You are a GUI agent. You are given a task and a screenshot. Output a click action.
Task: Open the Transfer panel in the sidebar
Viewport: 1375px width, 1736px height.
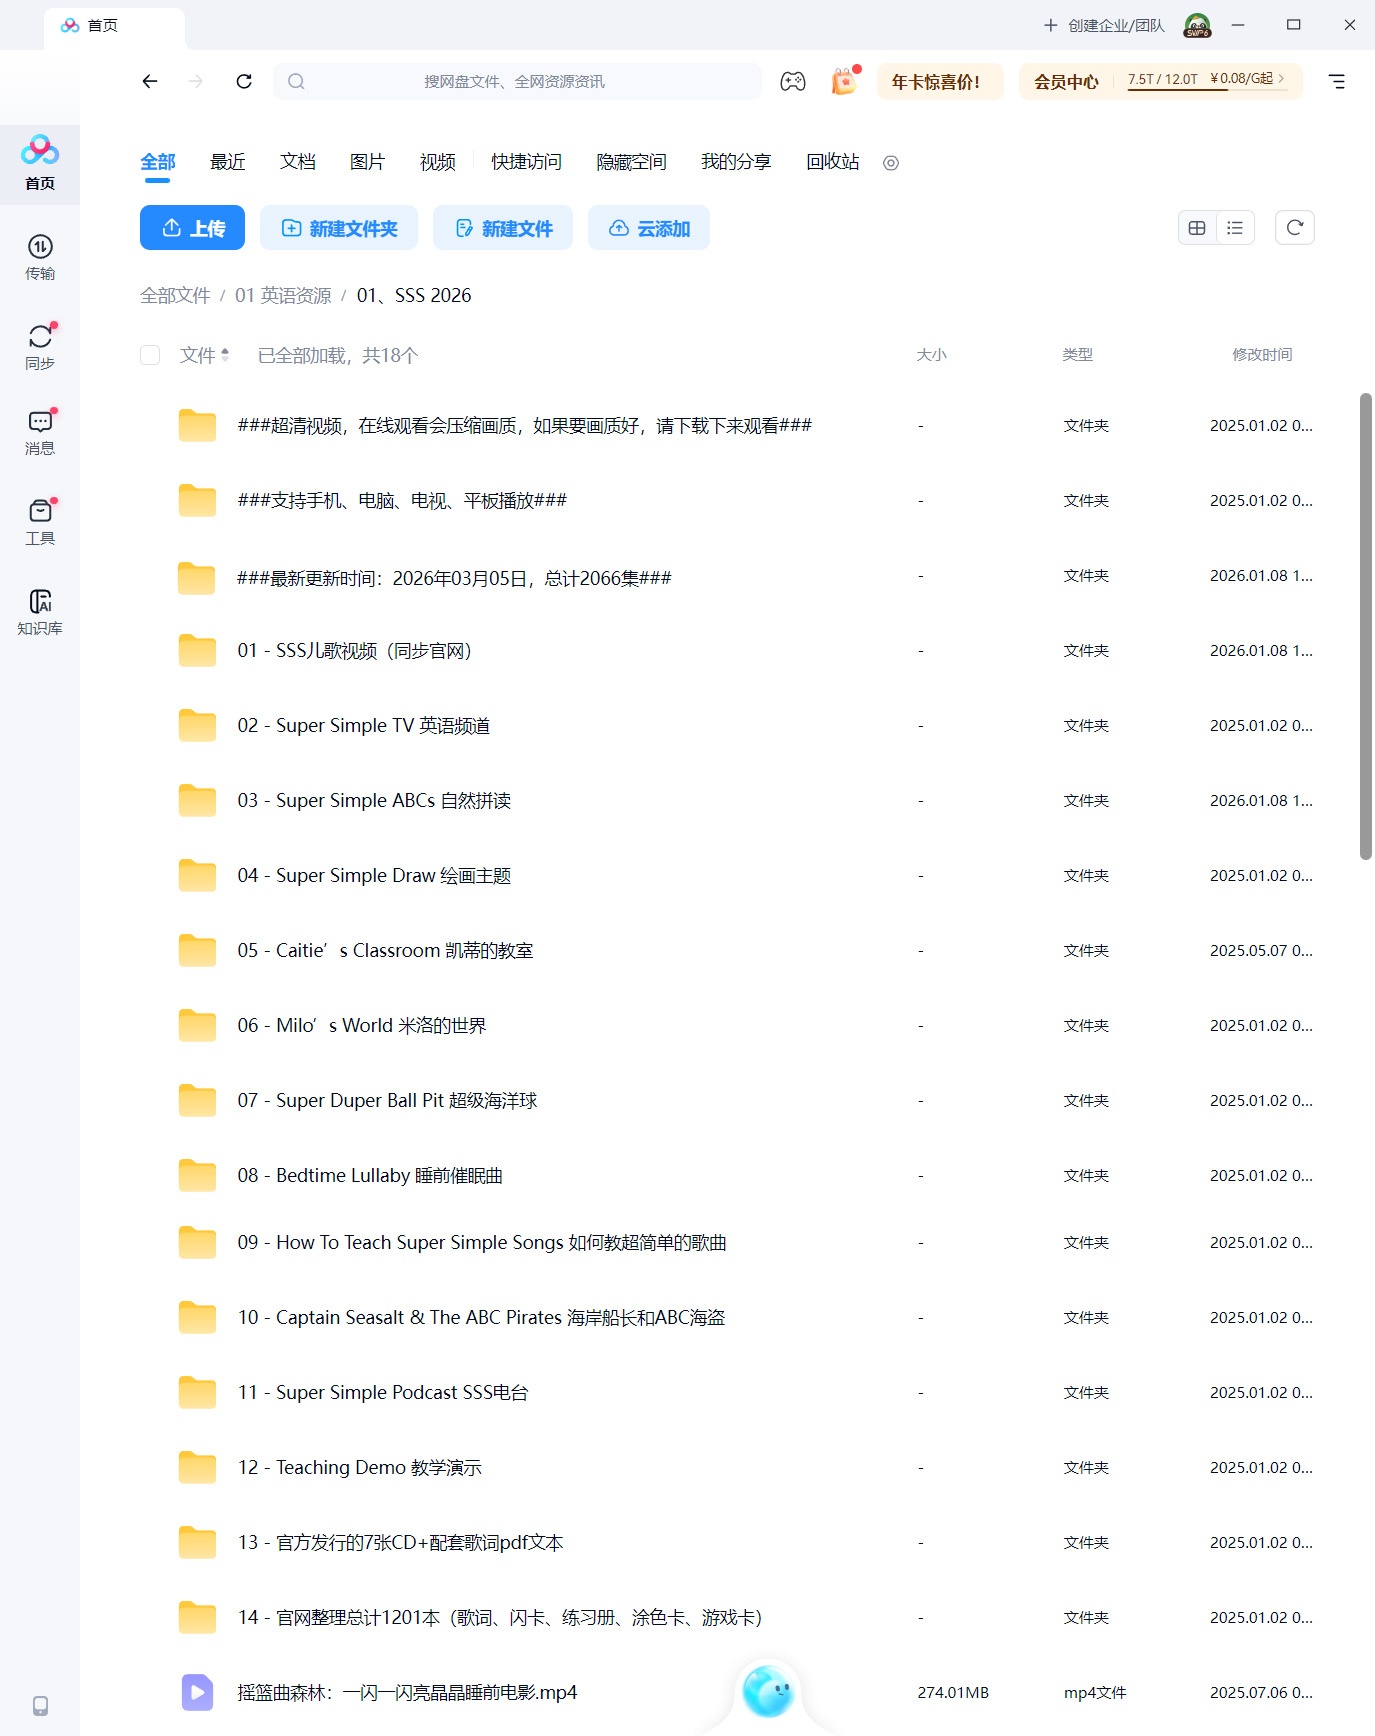tap(40, 257)
